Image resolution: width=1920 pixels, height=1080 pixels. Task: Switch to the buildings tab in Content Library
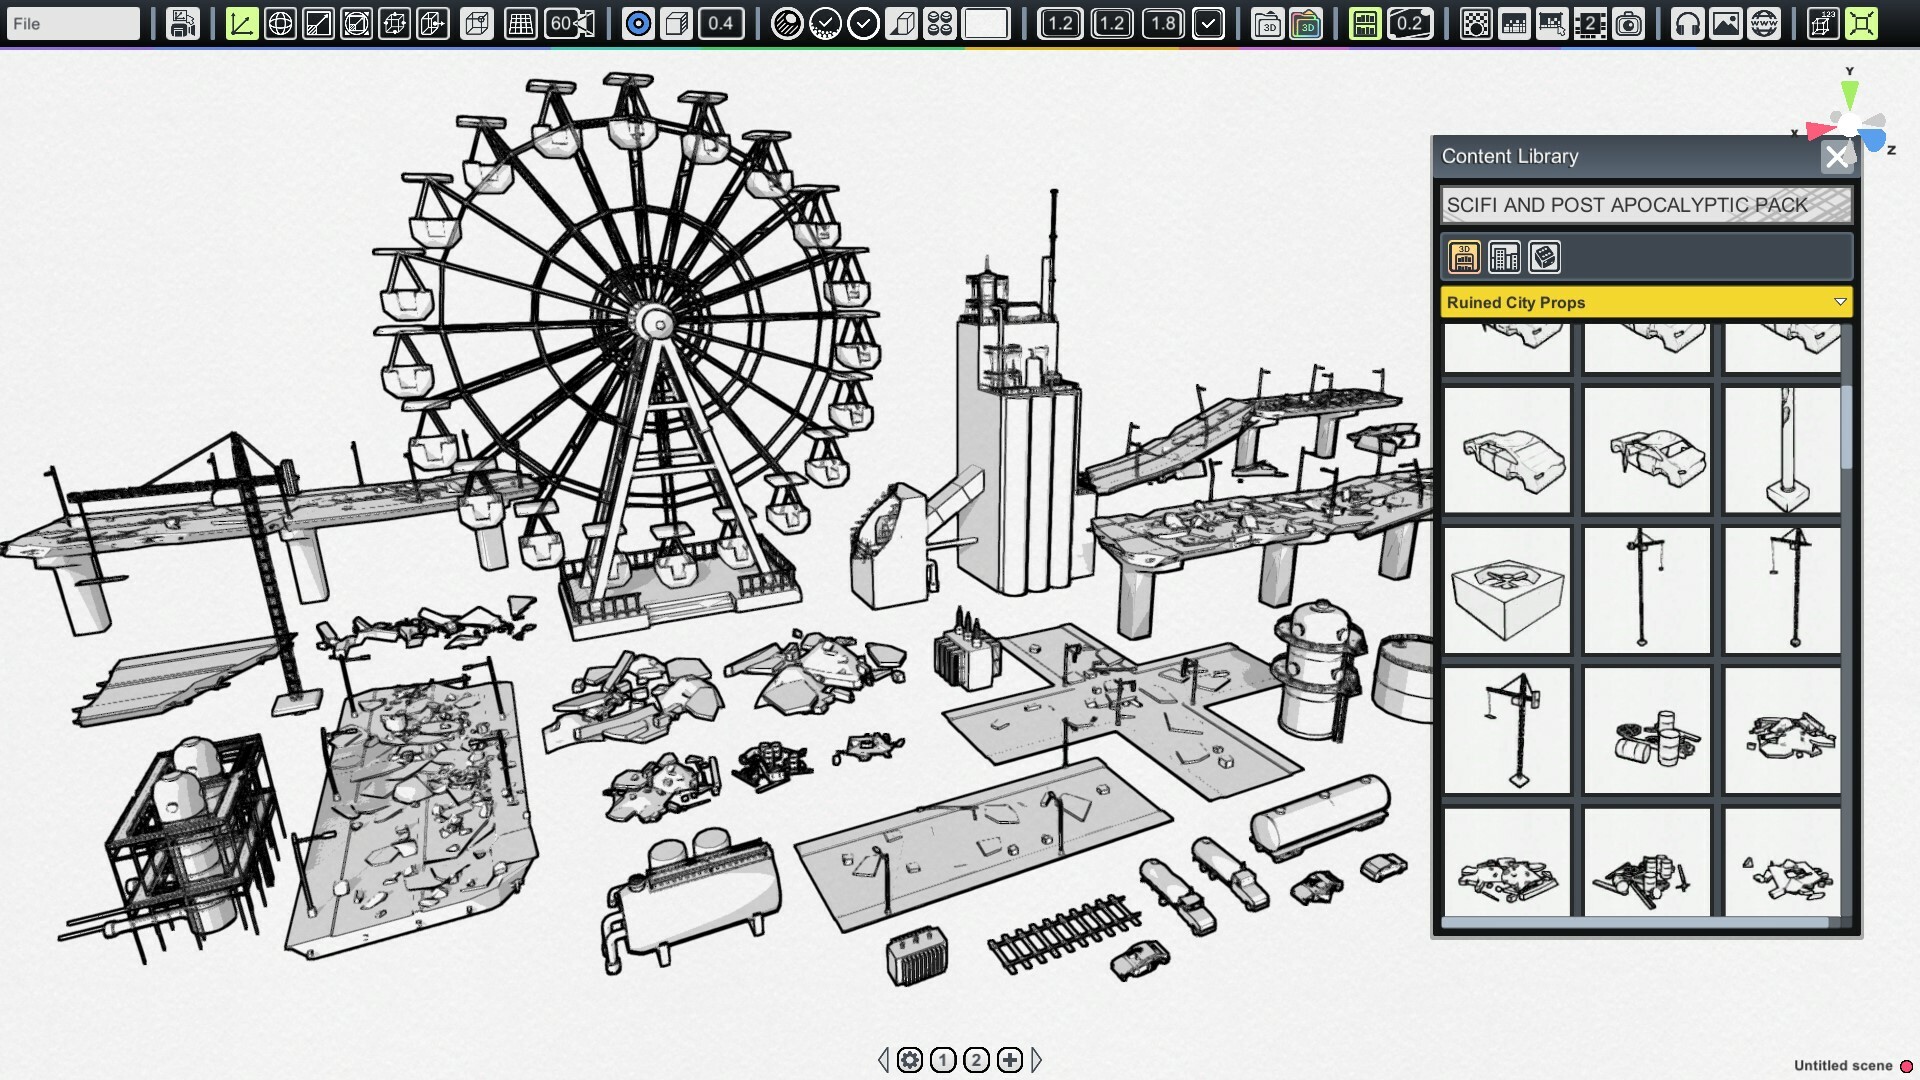pyautogui.click(x=1504, y=257)
